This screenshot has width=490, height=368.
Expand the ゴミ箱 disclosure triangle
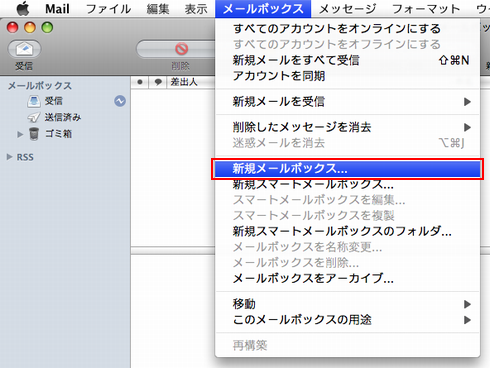coord(20,134)
